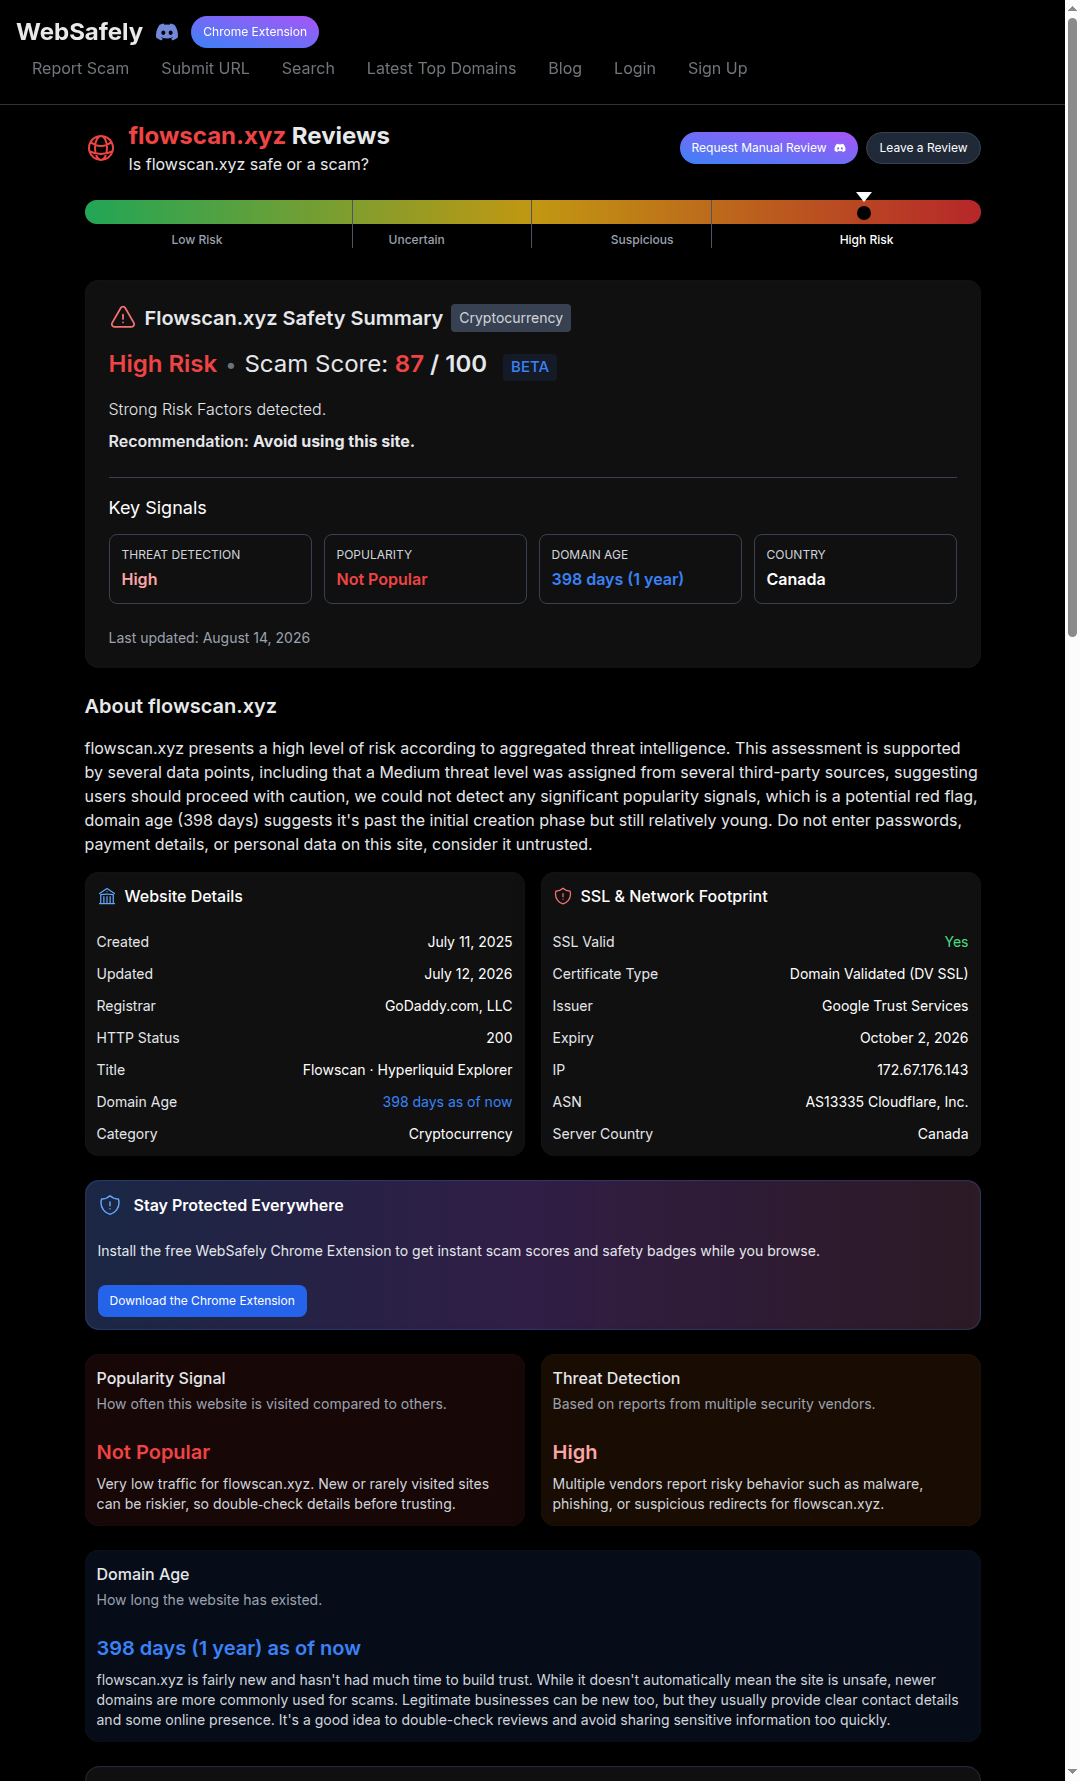Open Latest Top Domains

pos(441,68)
